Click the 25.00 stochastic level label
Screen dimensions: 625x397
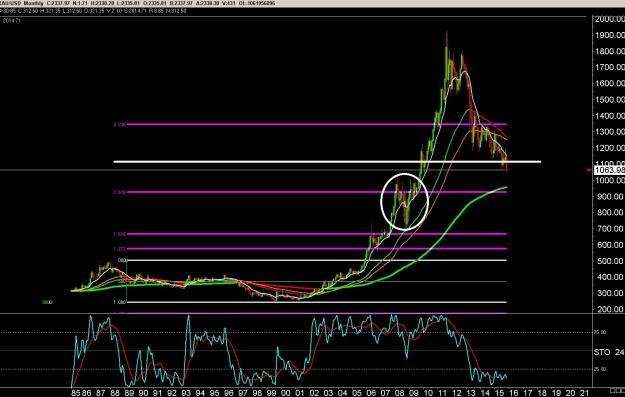[601, 369]
